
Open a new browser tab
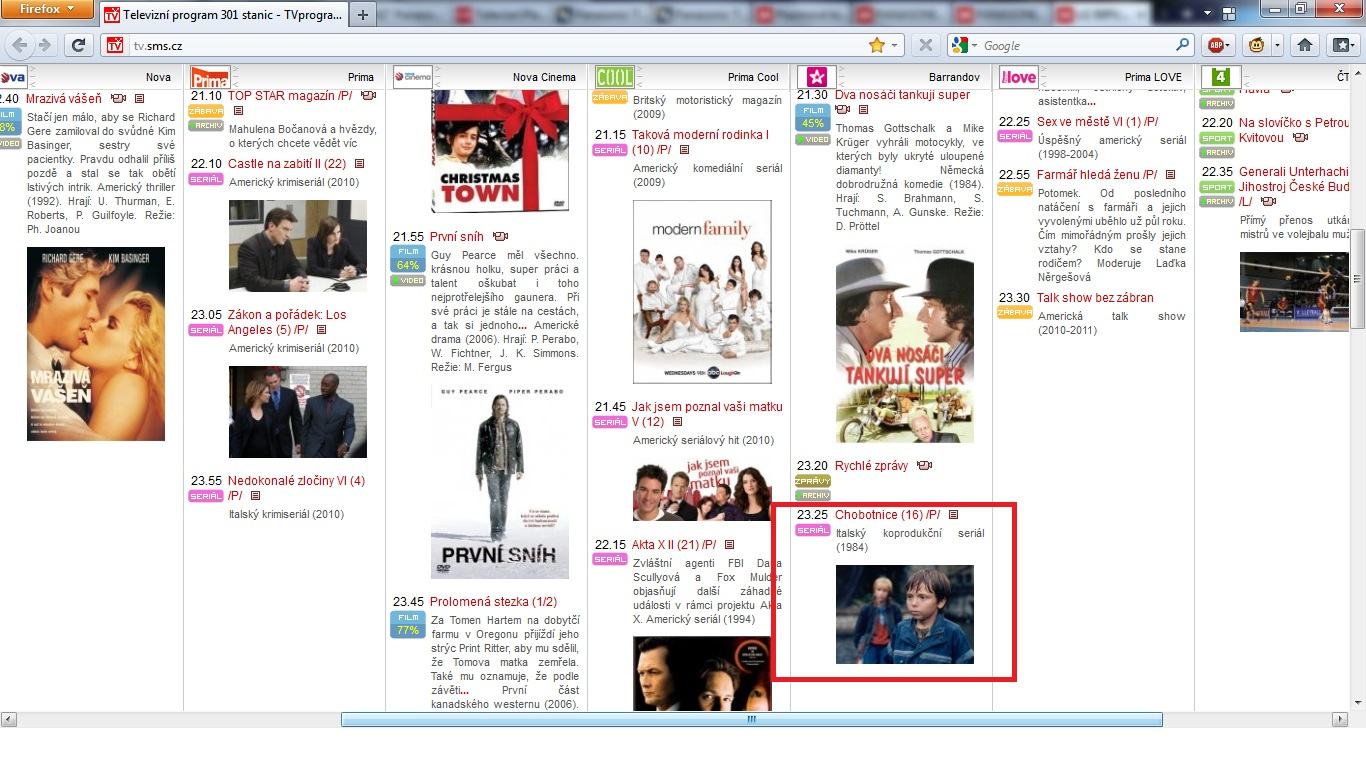click(x=362, y=14)
